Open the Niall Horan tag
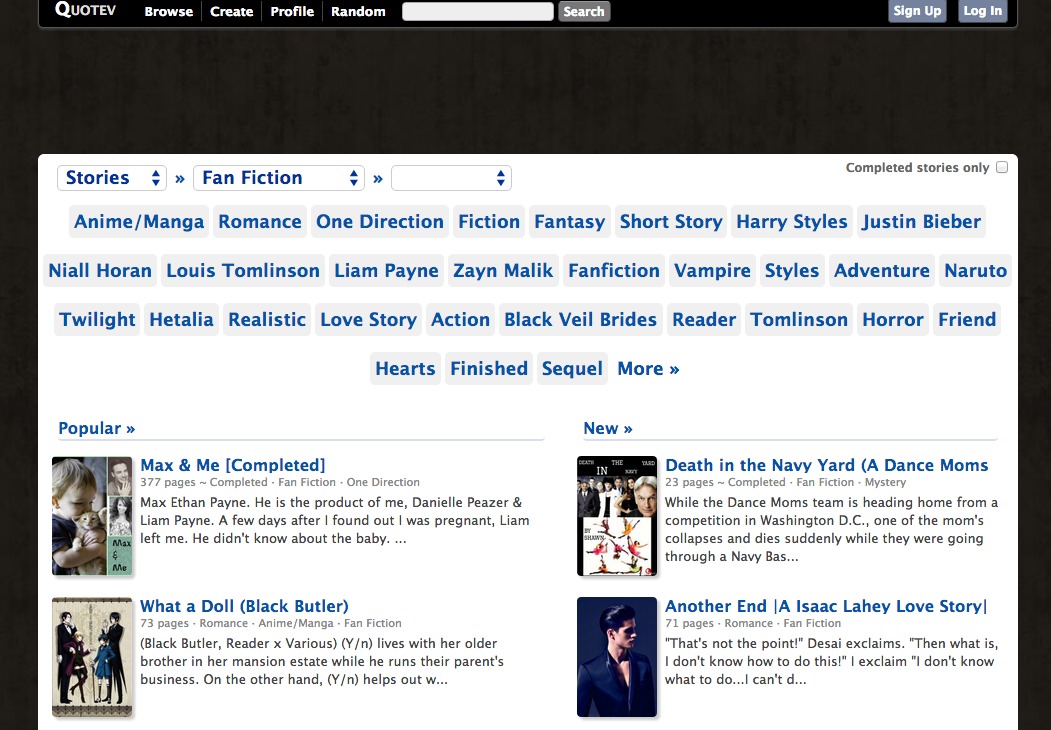The height and width of the screenshot is (730, 1051). (x=100, y=270)
